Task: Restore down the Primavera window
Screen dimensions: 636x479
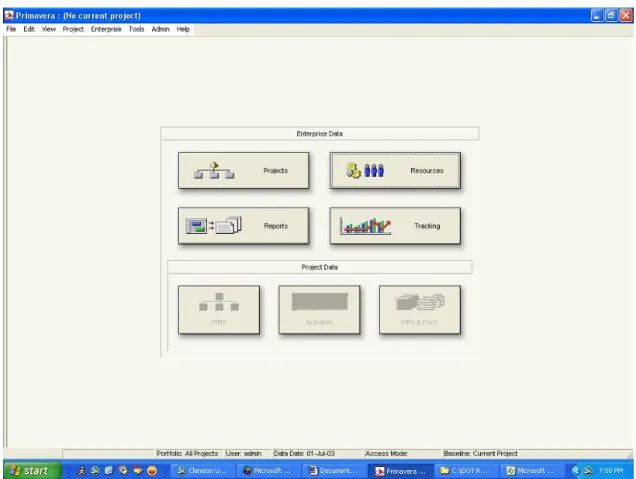Action: pos(611,16)
